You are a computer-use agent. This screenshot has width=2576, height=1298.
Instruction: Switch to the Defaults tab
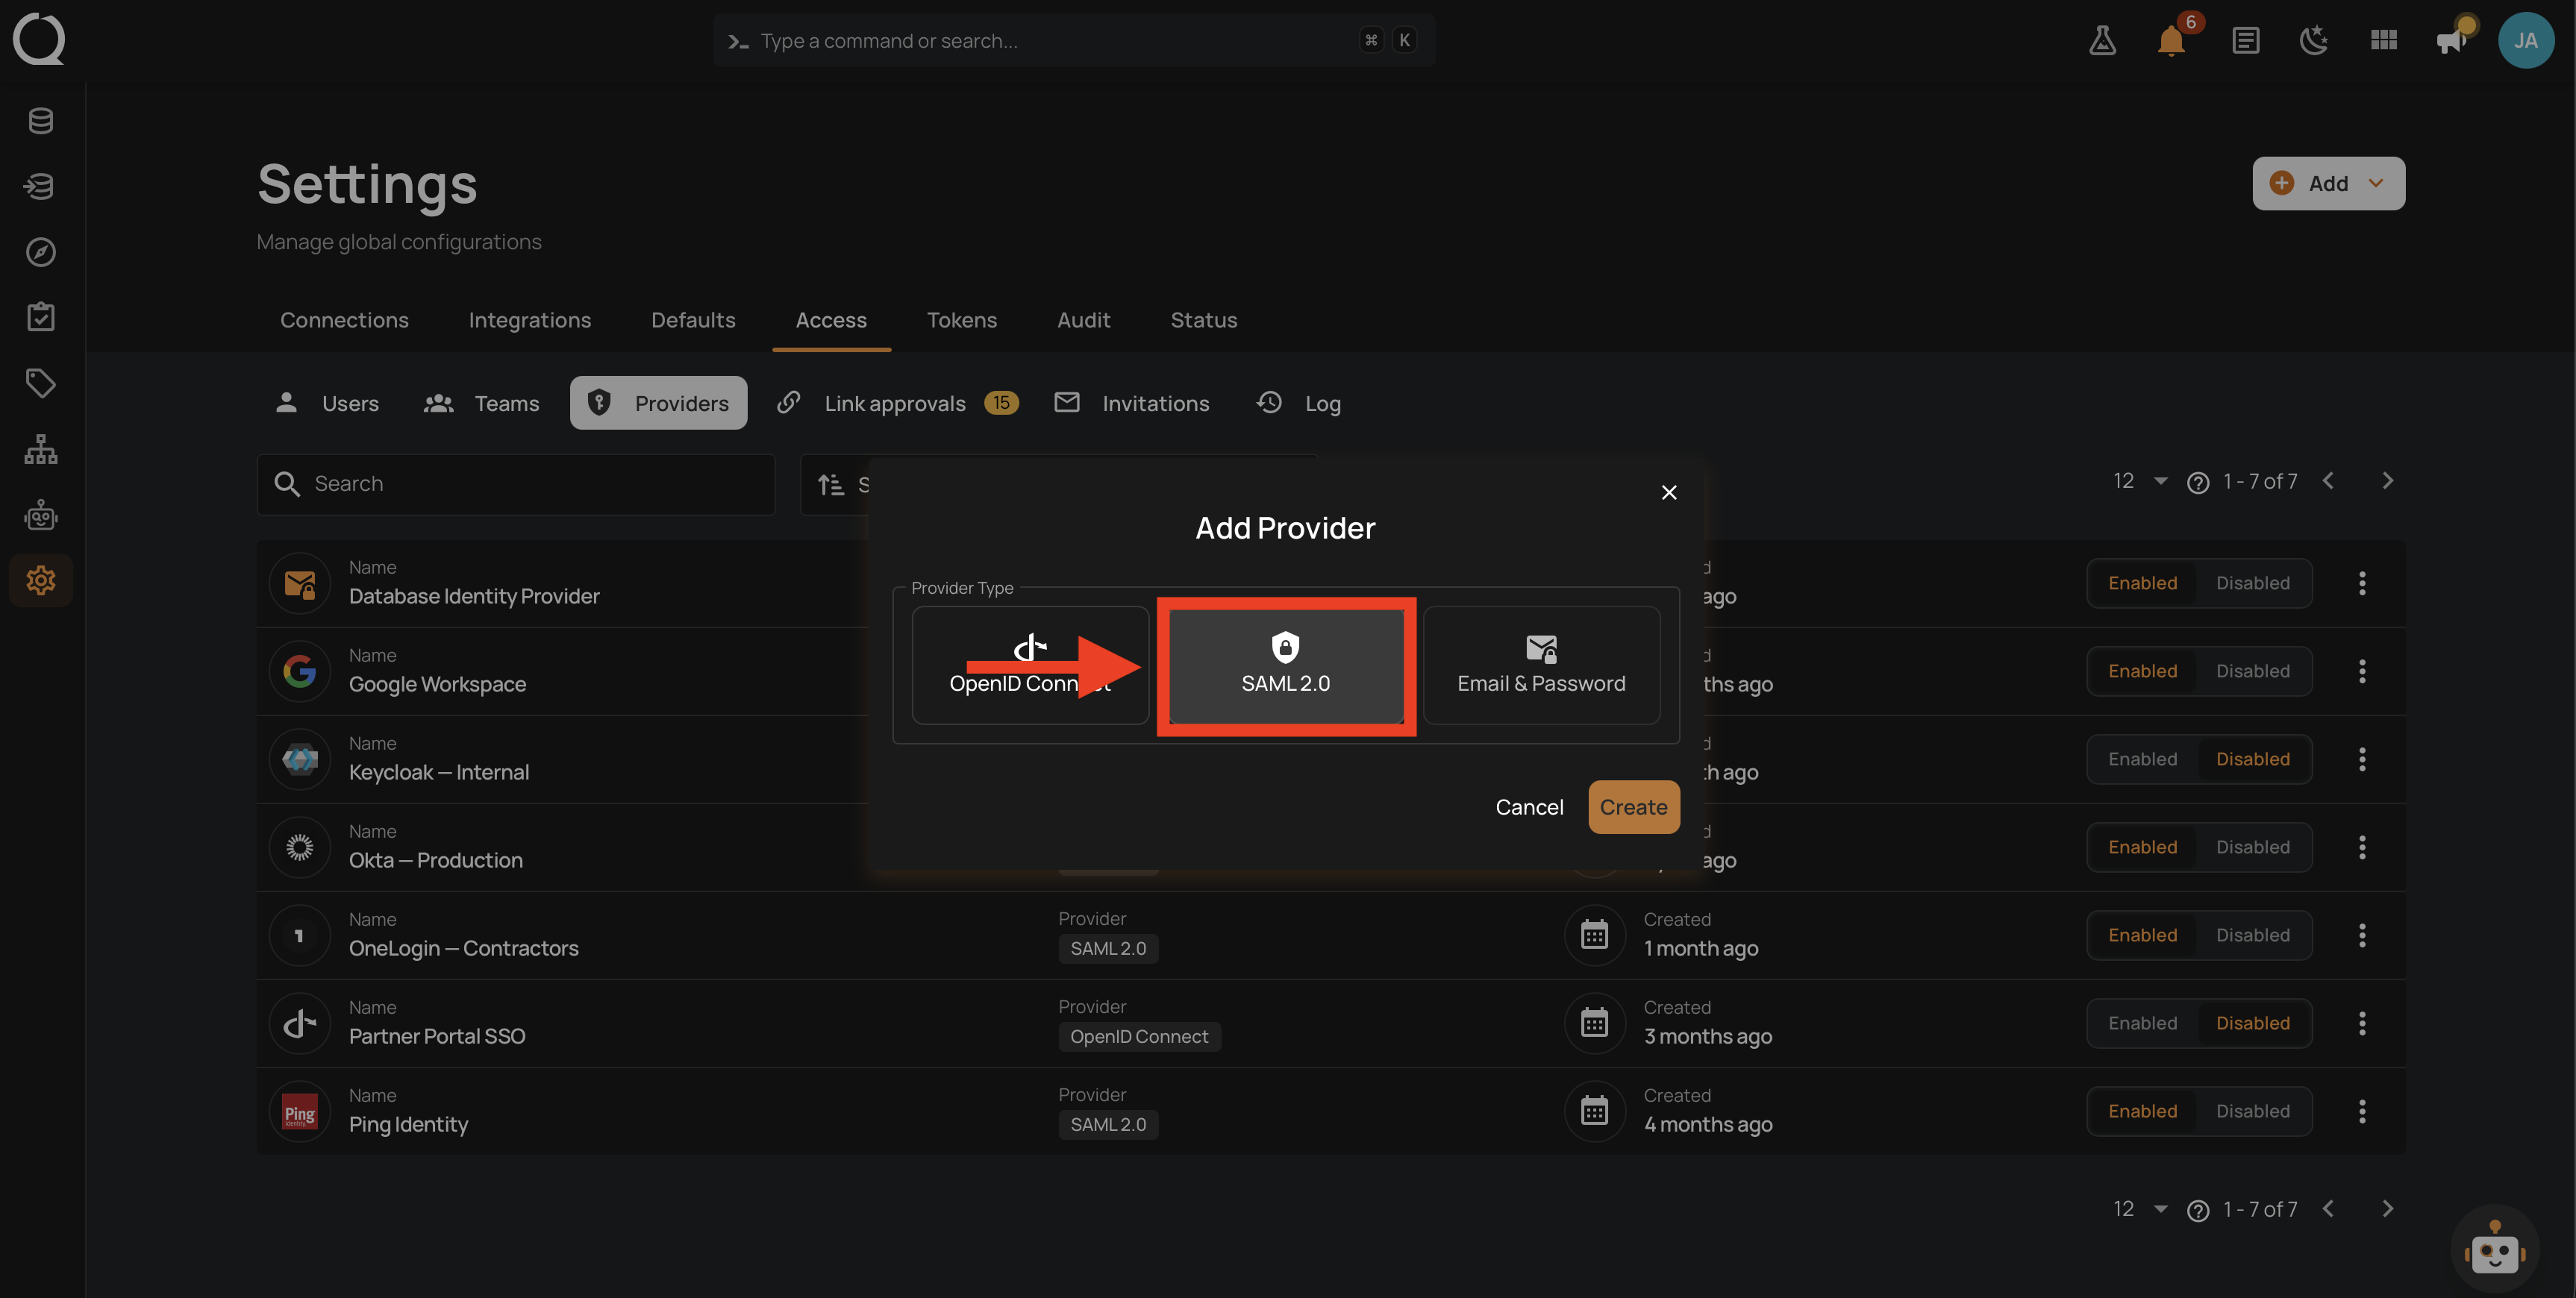click(693, 320)
